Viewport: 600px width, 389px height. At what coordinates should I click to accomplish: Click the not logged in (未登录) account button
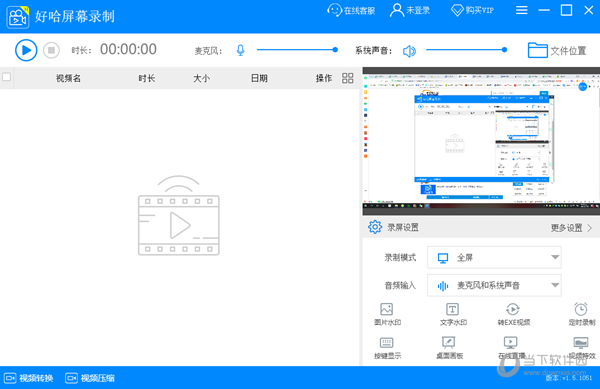pyautogui.click(x=409, y=10)
